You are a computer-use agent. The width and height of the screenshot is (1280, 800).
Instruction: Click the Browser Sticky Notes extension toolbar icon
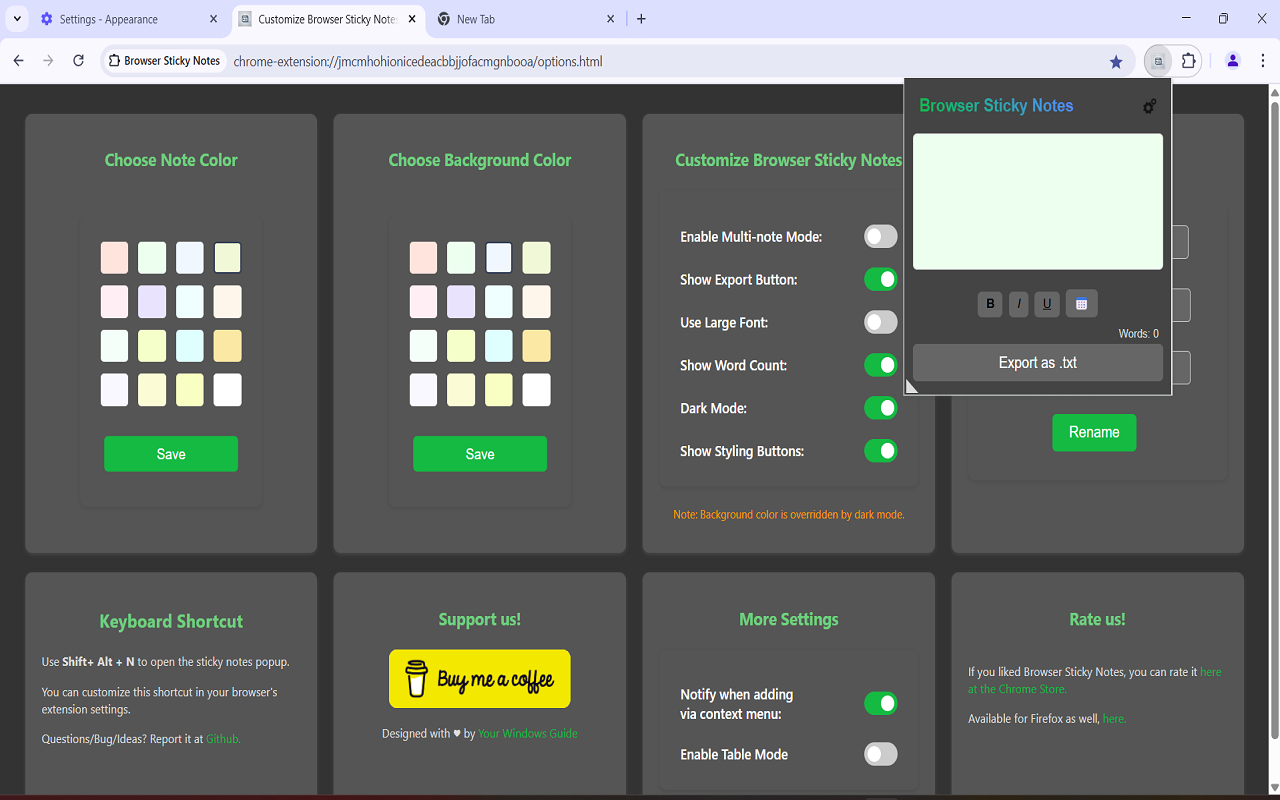(1158, 61)
